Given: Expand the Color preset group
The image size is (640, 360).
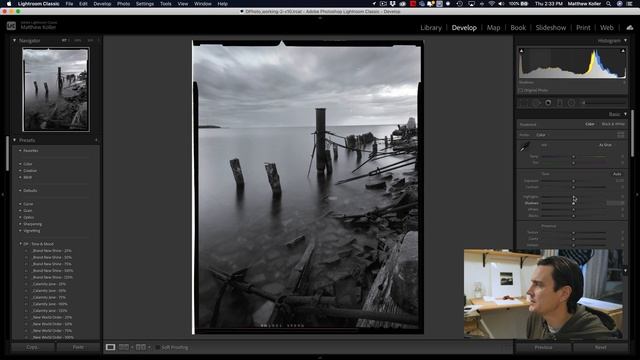Looking at the screenshot, I should tap(20, 164).
